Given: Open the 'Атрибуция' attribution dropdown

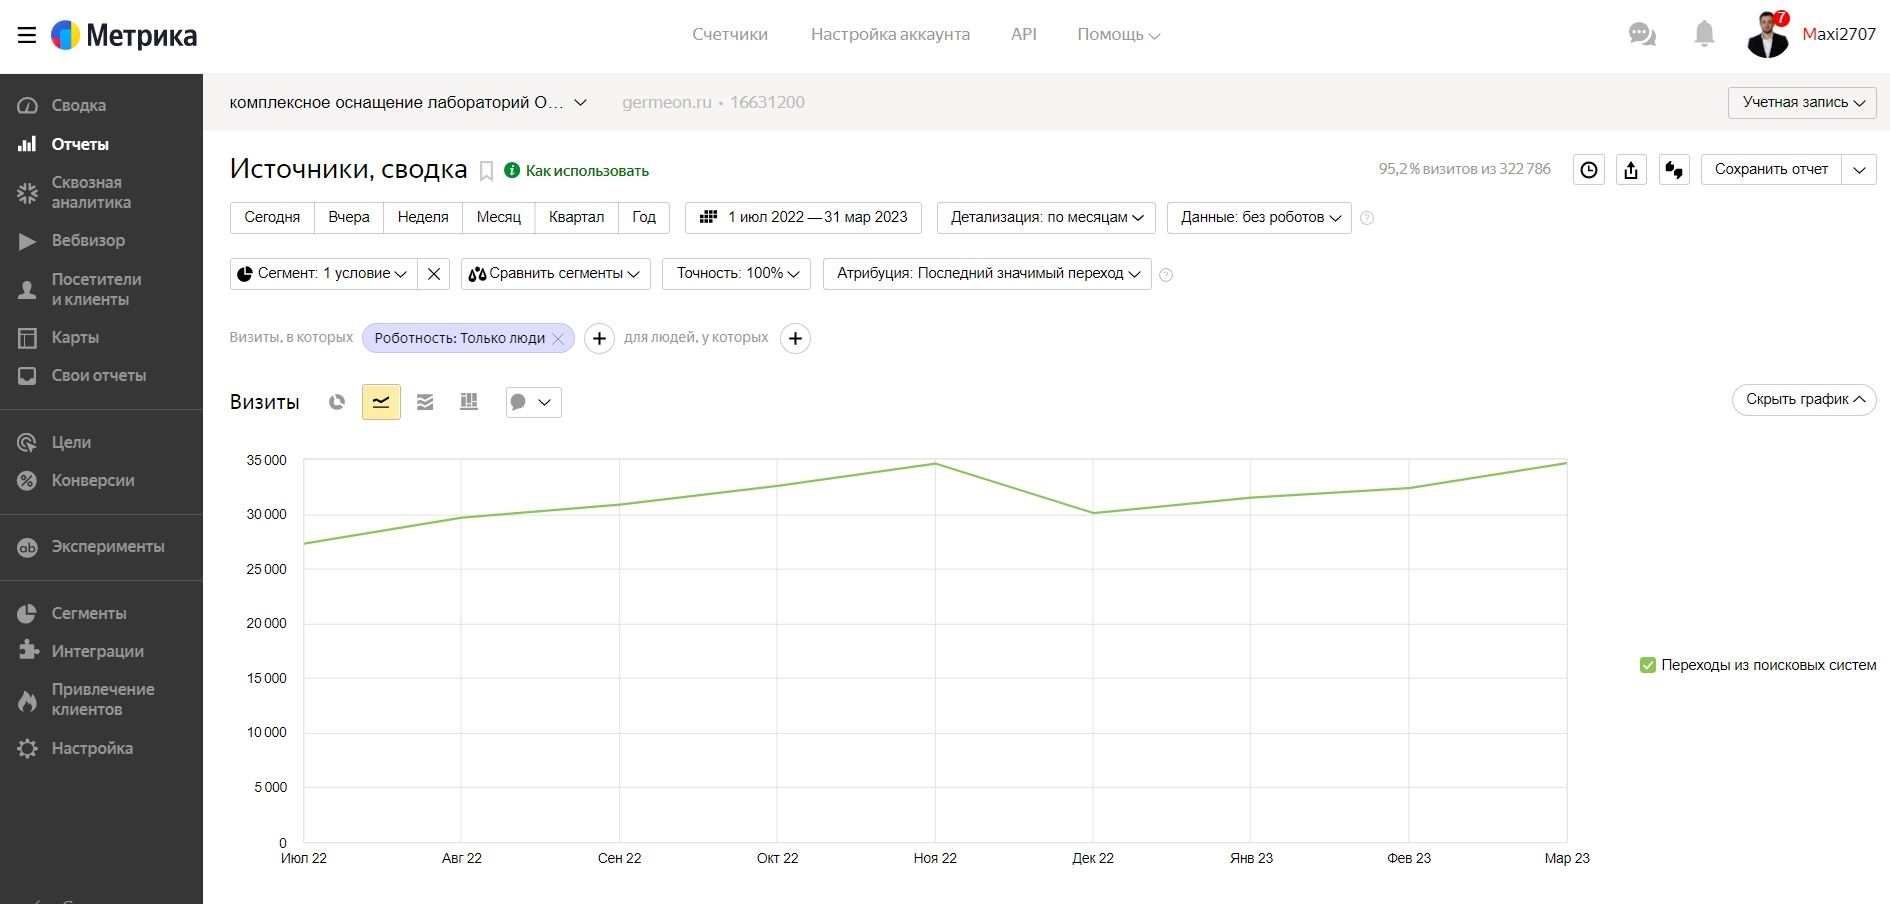Looking at the screenshot, I should point(987,274).
